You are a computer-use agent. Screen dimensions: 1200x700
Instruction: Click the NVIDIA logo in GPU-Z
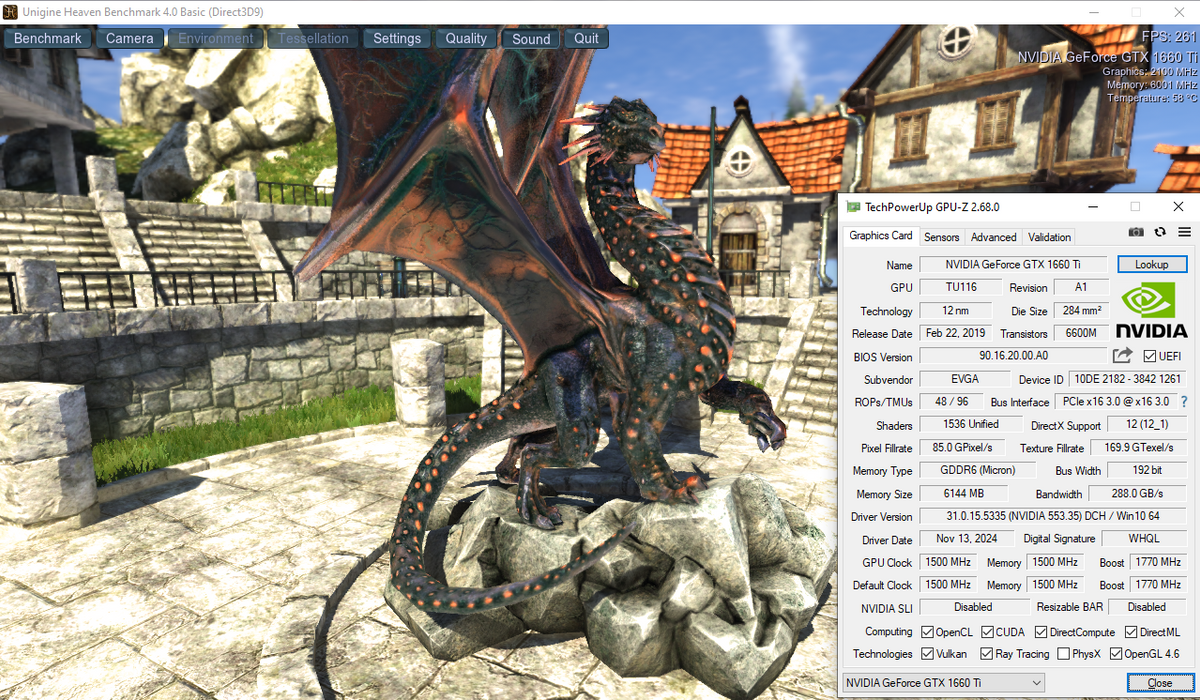pos(1152,309)
